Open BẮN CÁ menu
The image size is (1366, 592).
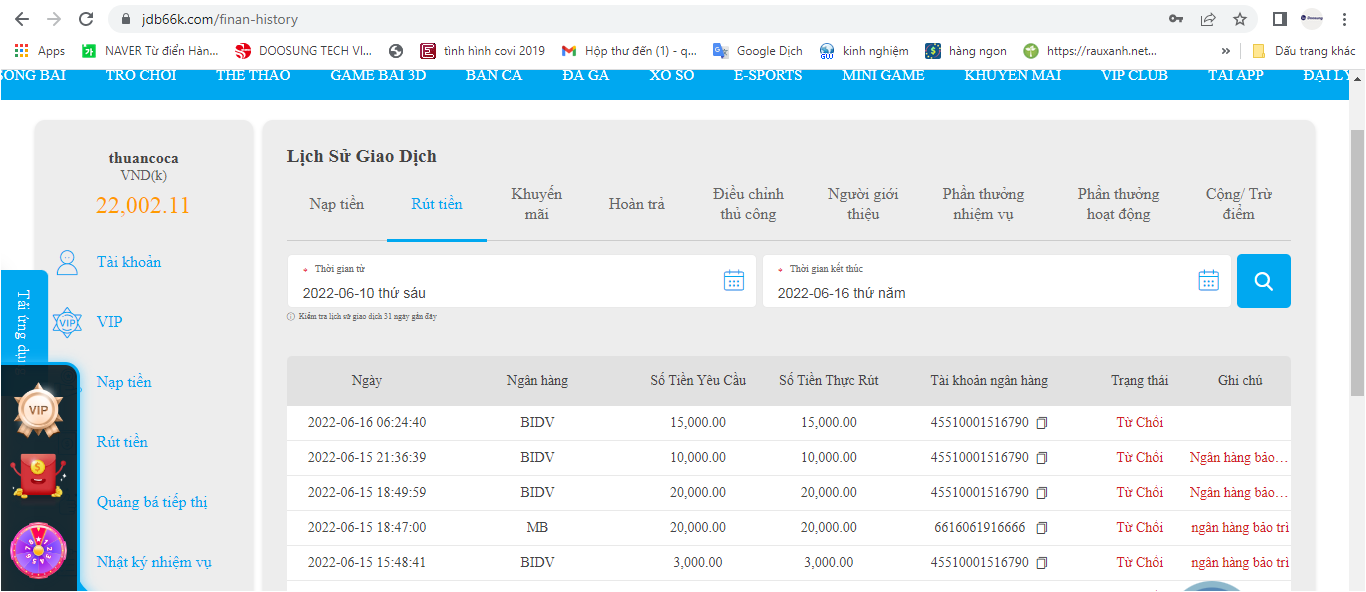pos(494,75)
